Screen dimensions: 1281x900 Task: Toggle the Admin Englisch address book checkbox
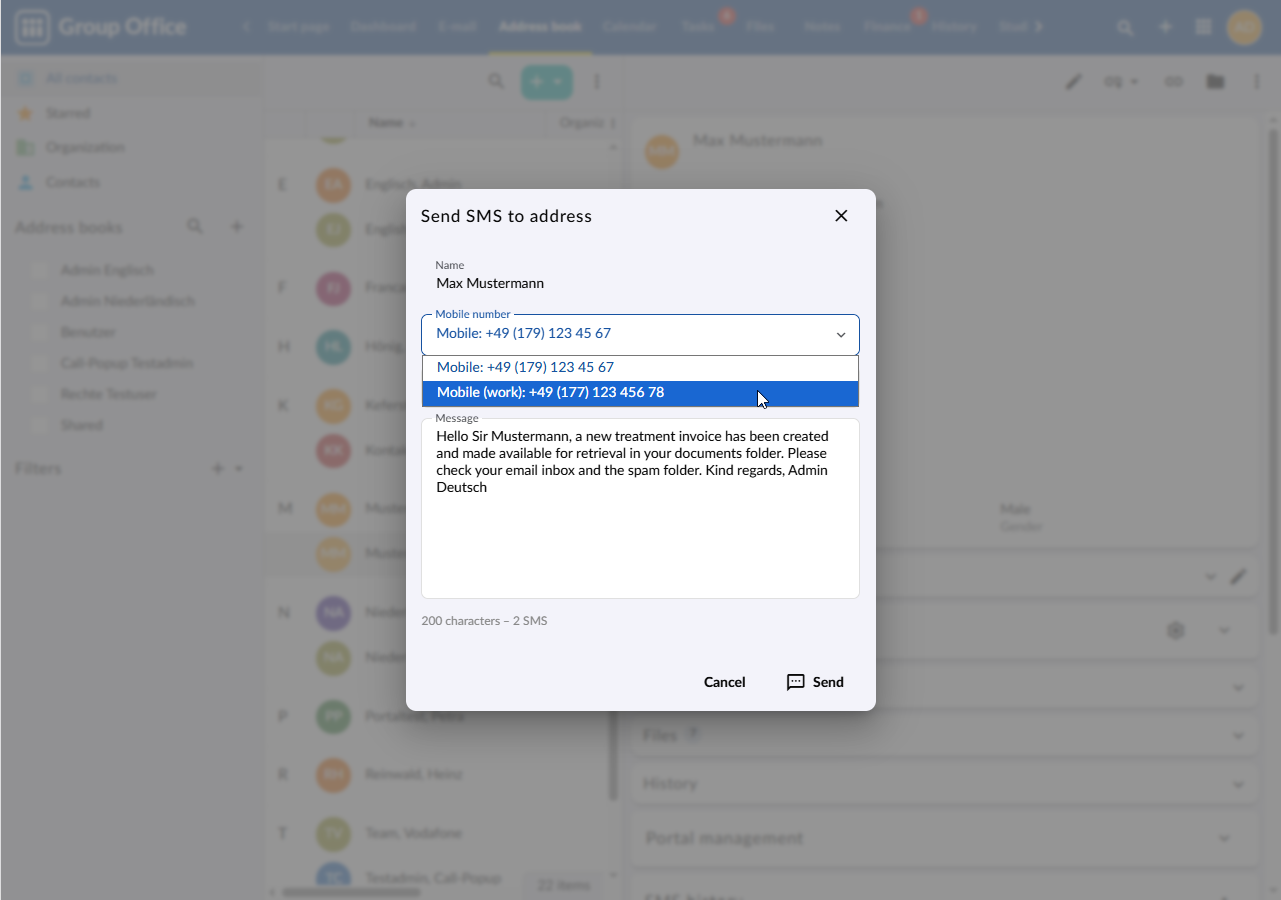pyautogui.click(x=40, y=270)
